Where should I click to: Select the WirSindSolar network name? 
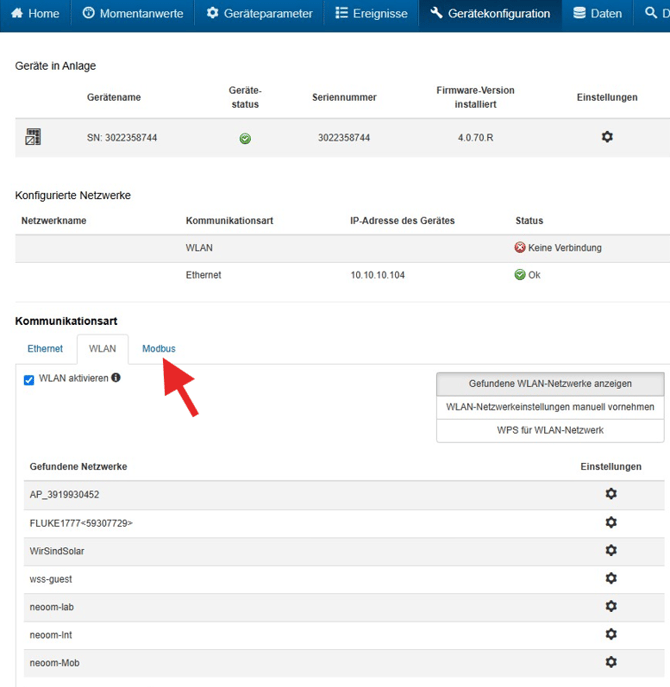57,551
